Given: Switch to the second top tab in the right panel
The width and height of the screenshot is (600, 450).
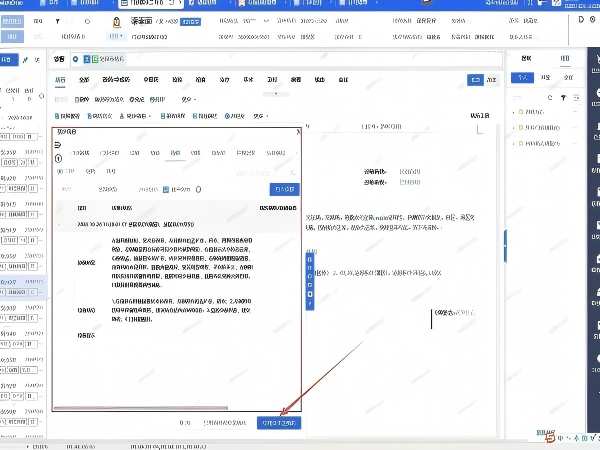Looking at the screenshot, I should point(564,59).
